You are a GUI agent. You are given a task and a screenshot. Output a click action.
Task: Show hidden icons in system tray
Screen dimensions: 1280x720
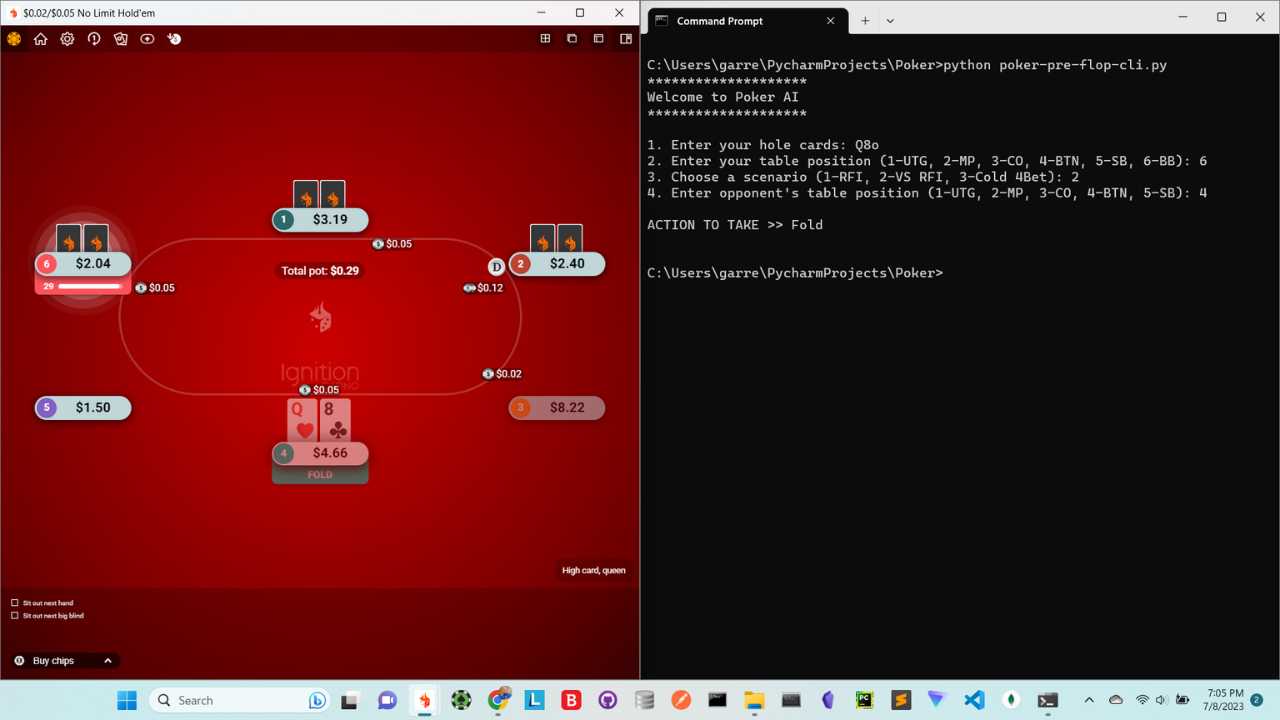coord(1089,700)
